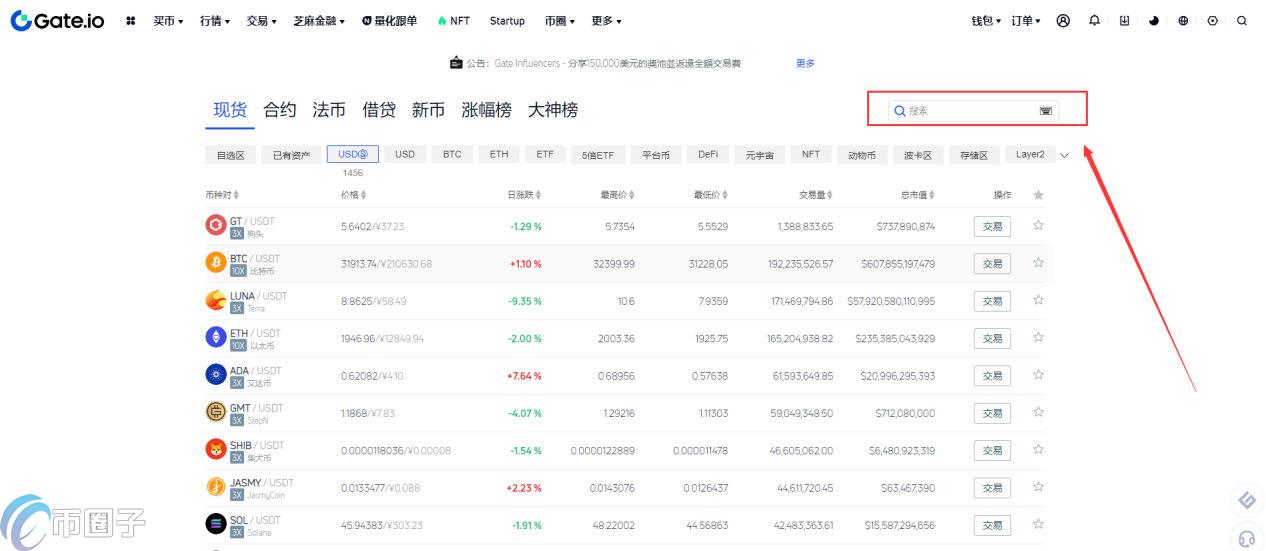Image resolution: width=1266 pixels, height=551 pixels.
Task: Toggle favorite star for SHIB/USDT row
Action: point(1038,450)
